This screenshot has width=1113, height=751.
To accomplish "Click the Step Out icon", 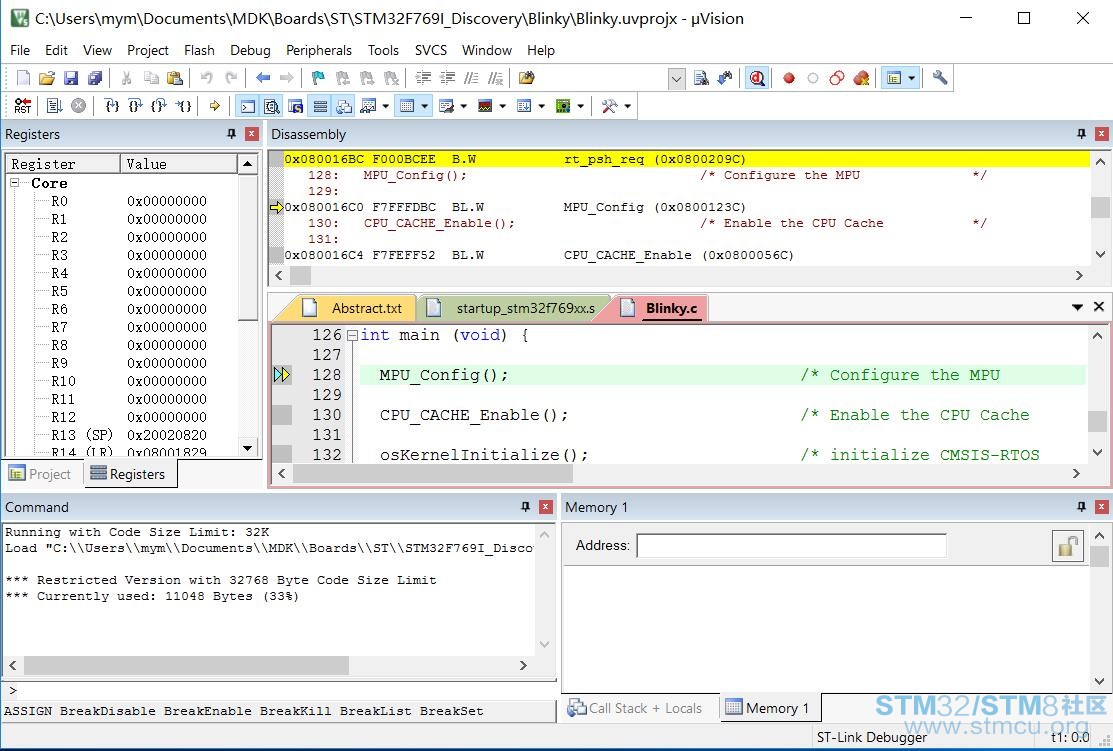I will (x=159, y=106).
